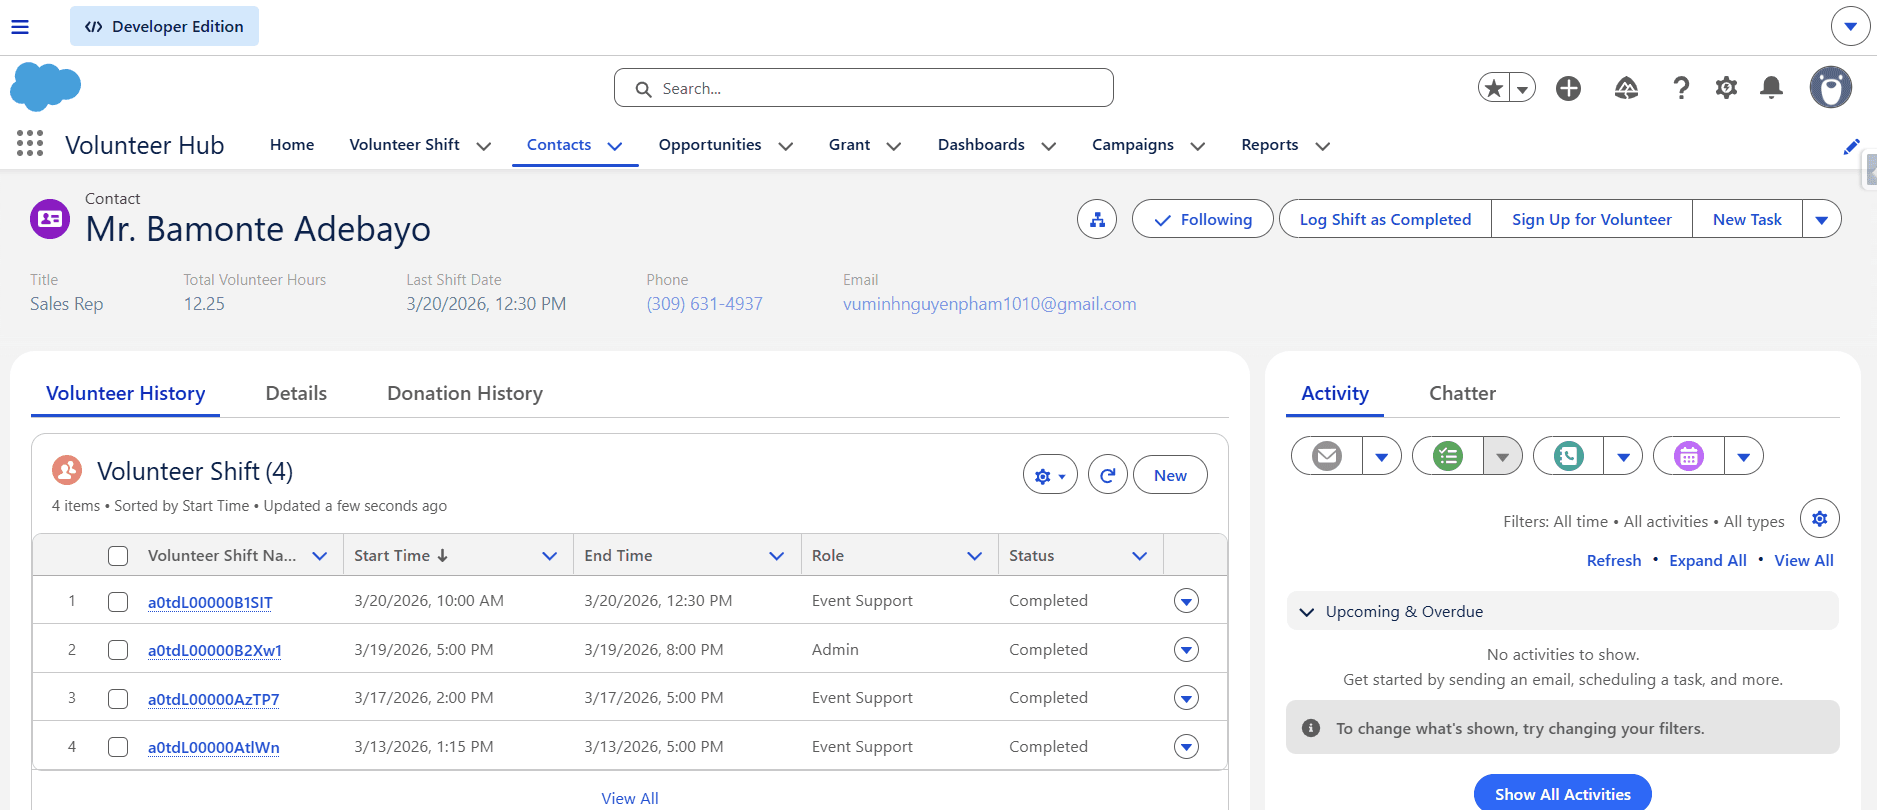Click the purple Contact record icon
Screen dimensions: 1877x810
point(50,219)
